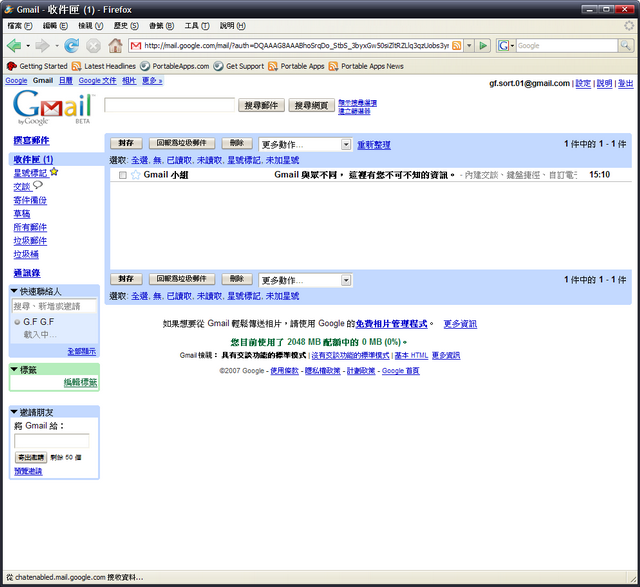Click the Firefox URL address field

coord(296,45)
